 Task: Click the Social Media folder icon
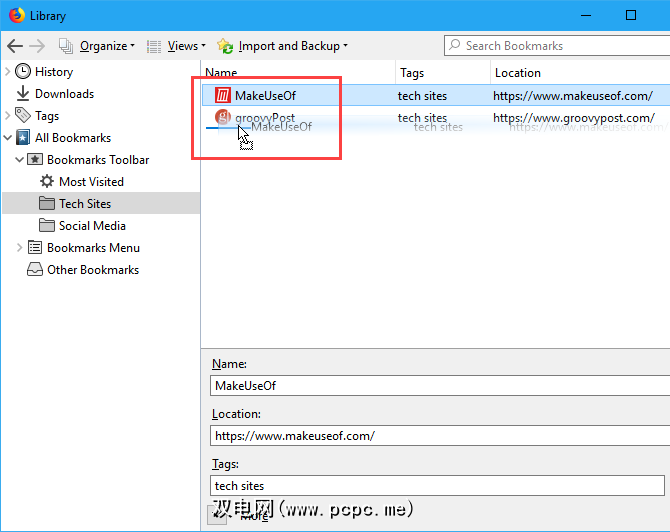[47, 225]
